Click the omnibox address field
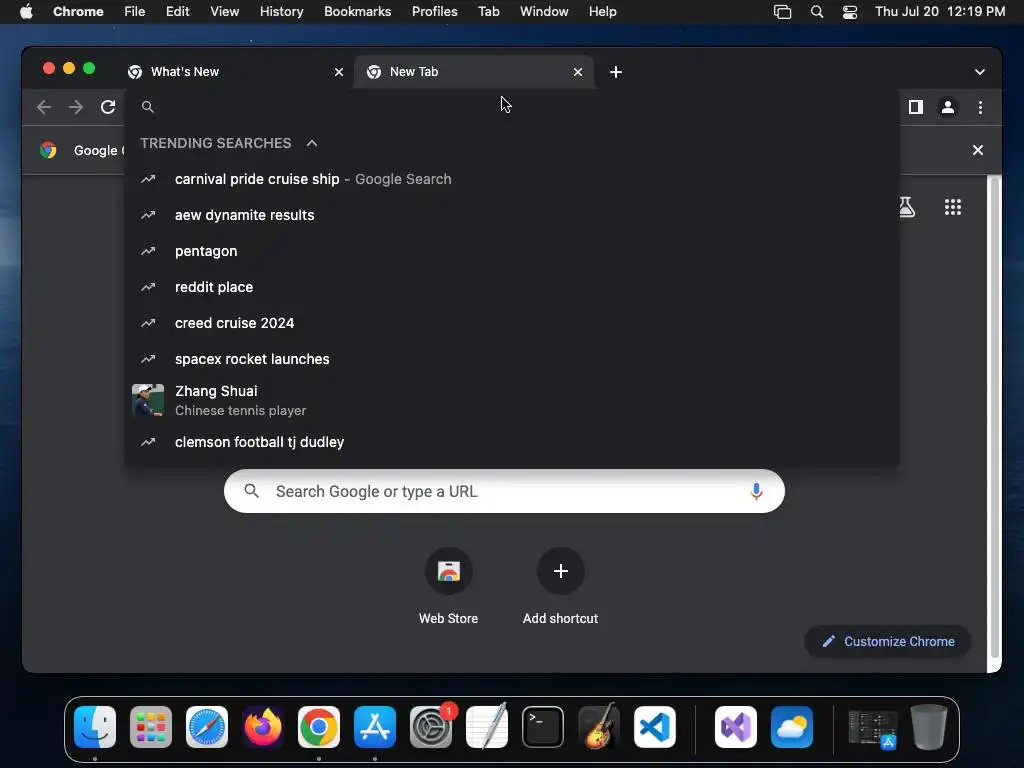This screenshot has height=768, width=1024. [x=512, y=106]
